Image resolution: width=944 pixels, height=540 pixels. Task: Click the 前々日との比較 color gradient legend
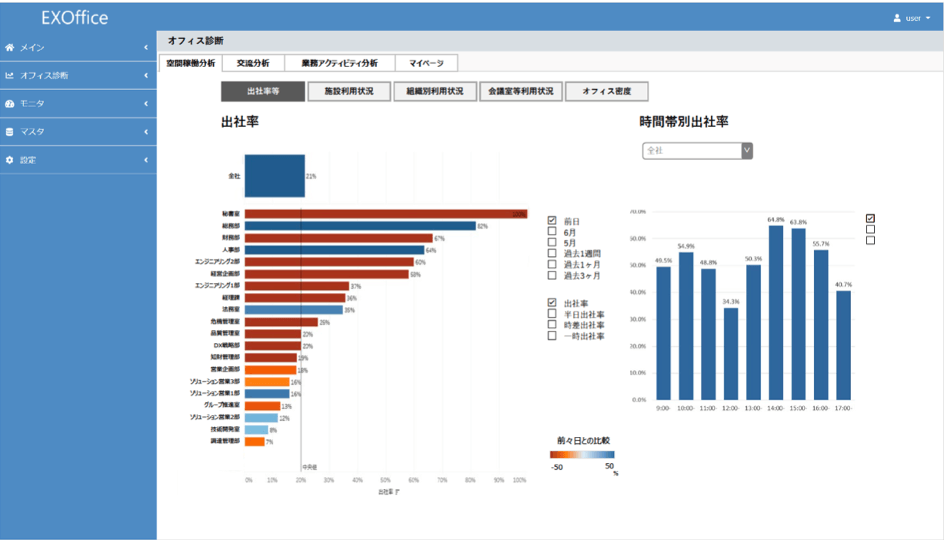pos(582,454)
